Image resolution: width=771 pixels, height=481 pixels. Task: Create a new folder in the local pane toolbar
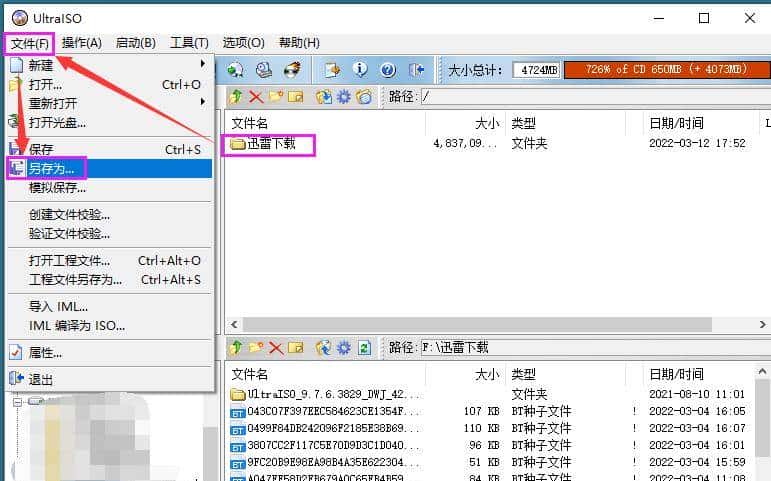(256, 348)
